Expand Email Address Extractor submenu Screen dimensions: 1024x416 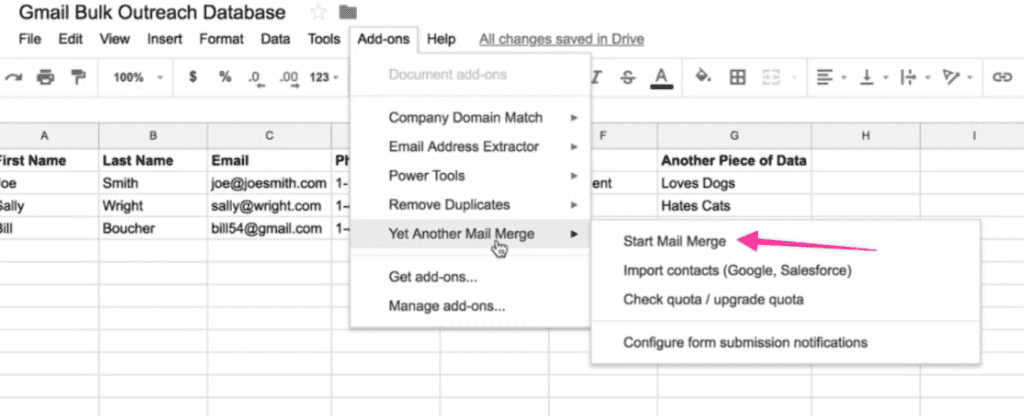tap(470, 146)
